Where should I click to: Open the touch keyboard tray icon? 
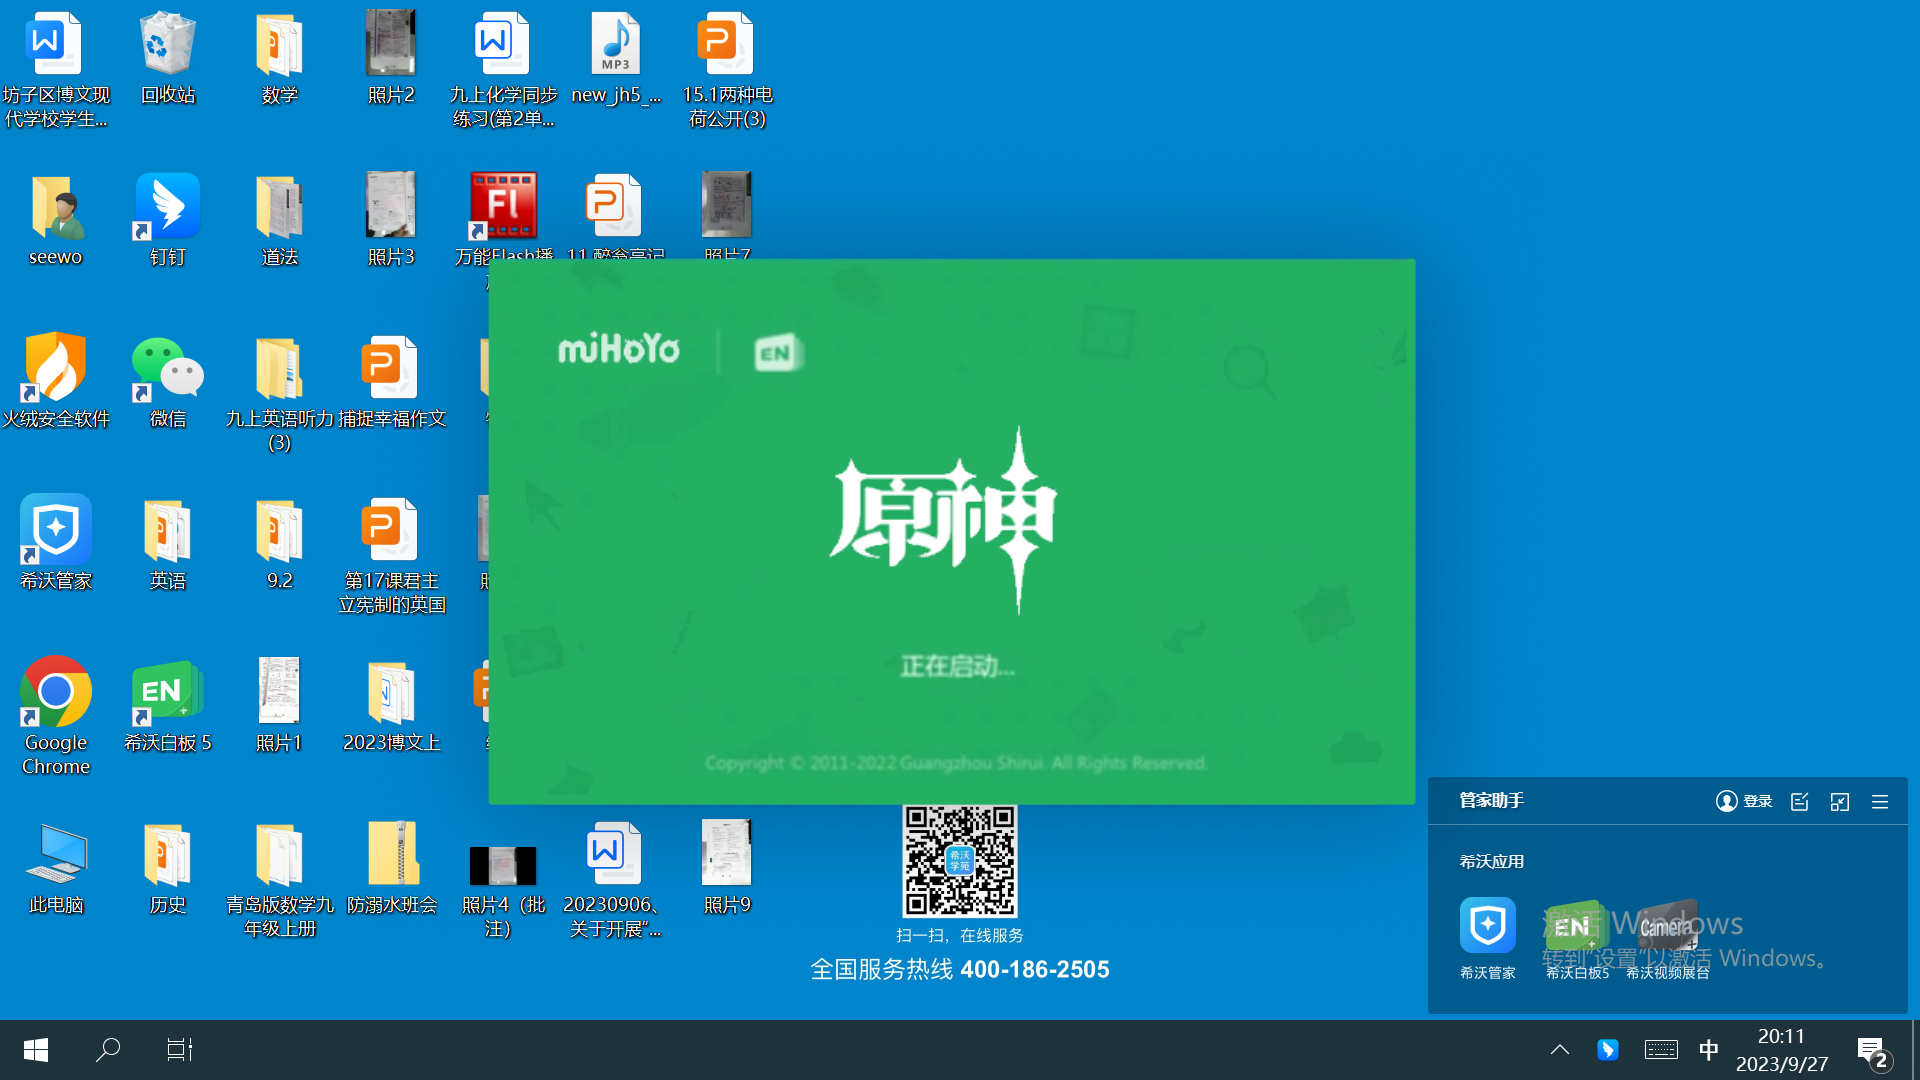tap(1661, 1050)
